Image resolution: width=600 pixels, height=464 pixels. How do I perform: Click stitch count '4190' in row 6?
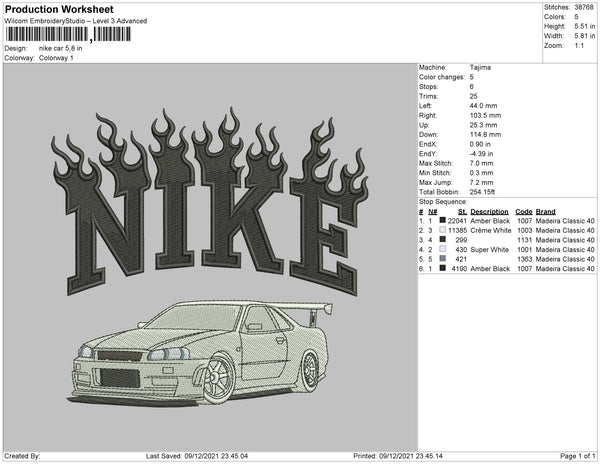click(x=459, y=269)
